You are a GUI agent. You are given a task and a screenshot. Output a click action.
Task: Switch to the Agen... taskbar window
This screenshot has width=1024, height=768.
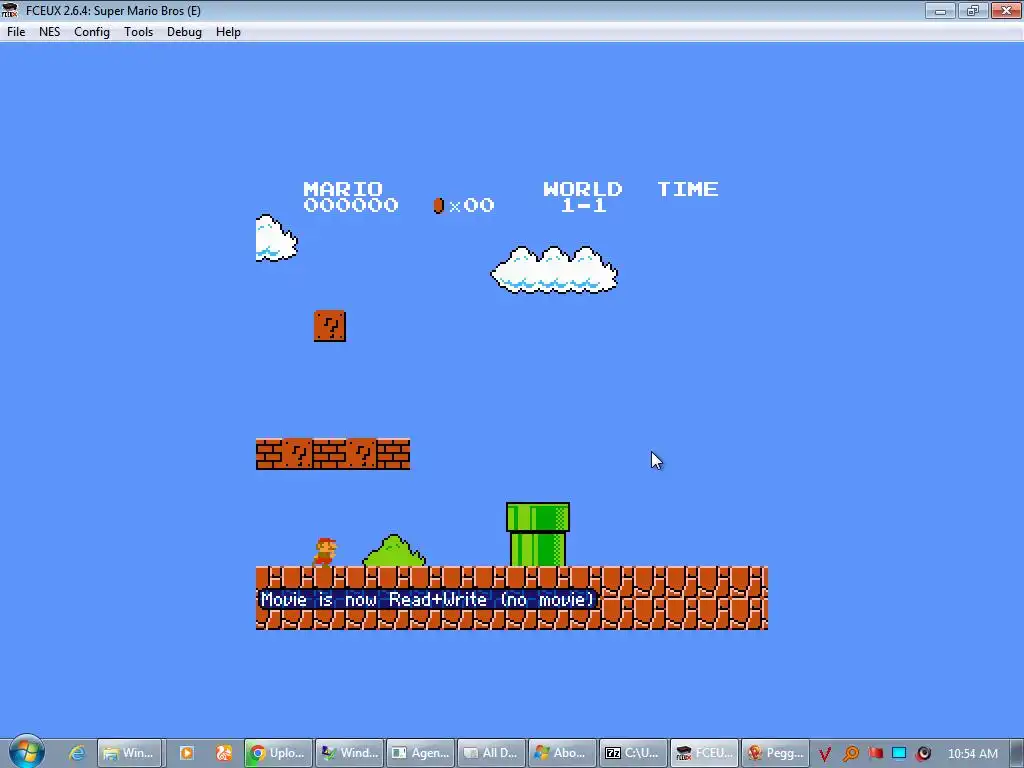(421, 753)
